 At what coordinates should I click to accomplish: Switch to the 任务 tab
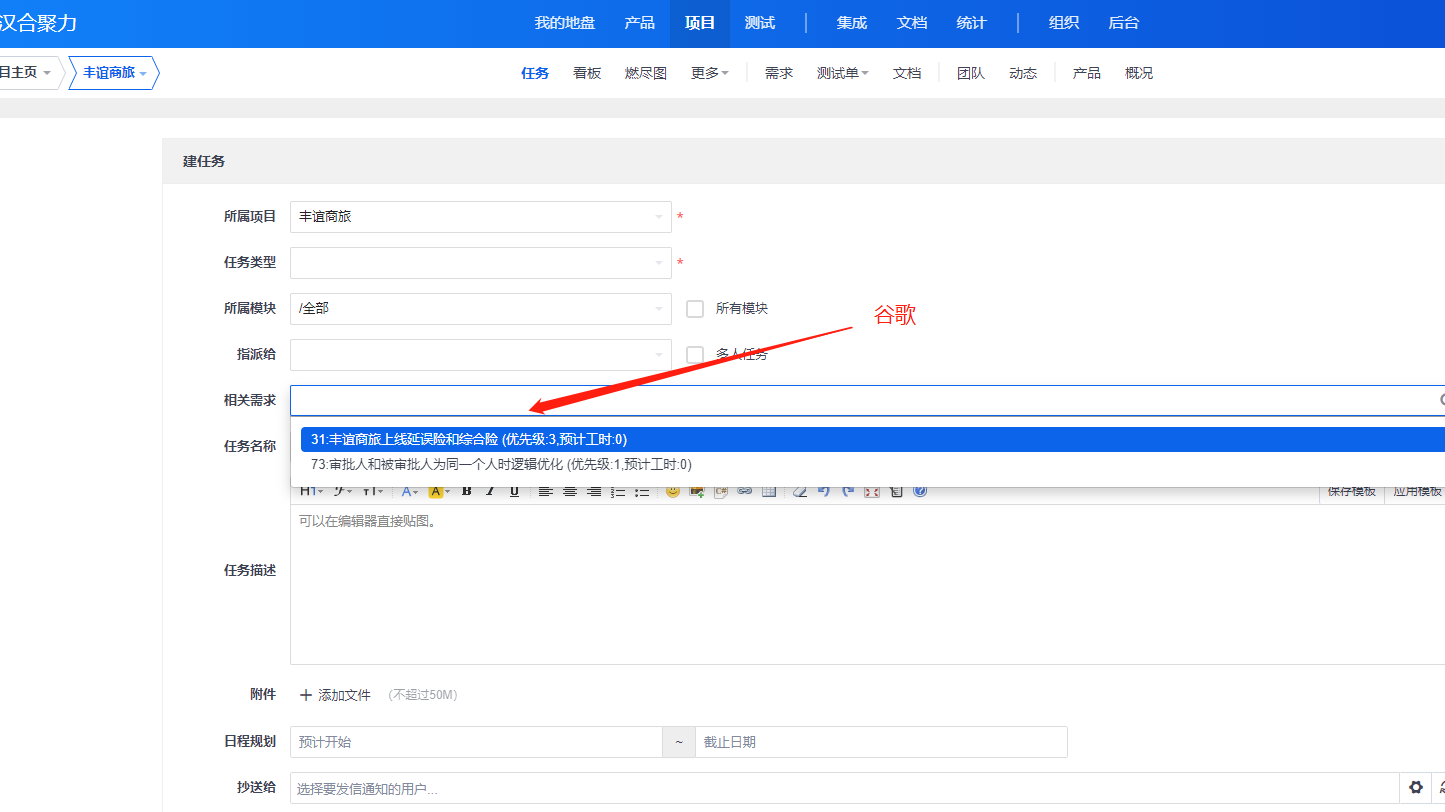pyautogui.click(x=535, y=73)
